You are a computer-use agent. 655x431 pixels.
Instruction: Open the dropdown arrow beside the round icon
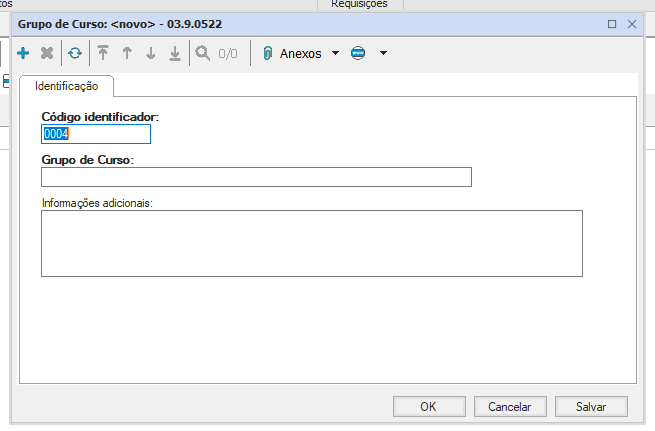click(x=383, y=54)
